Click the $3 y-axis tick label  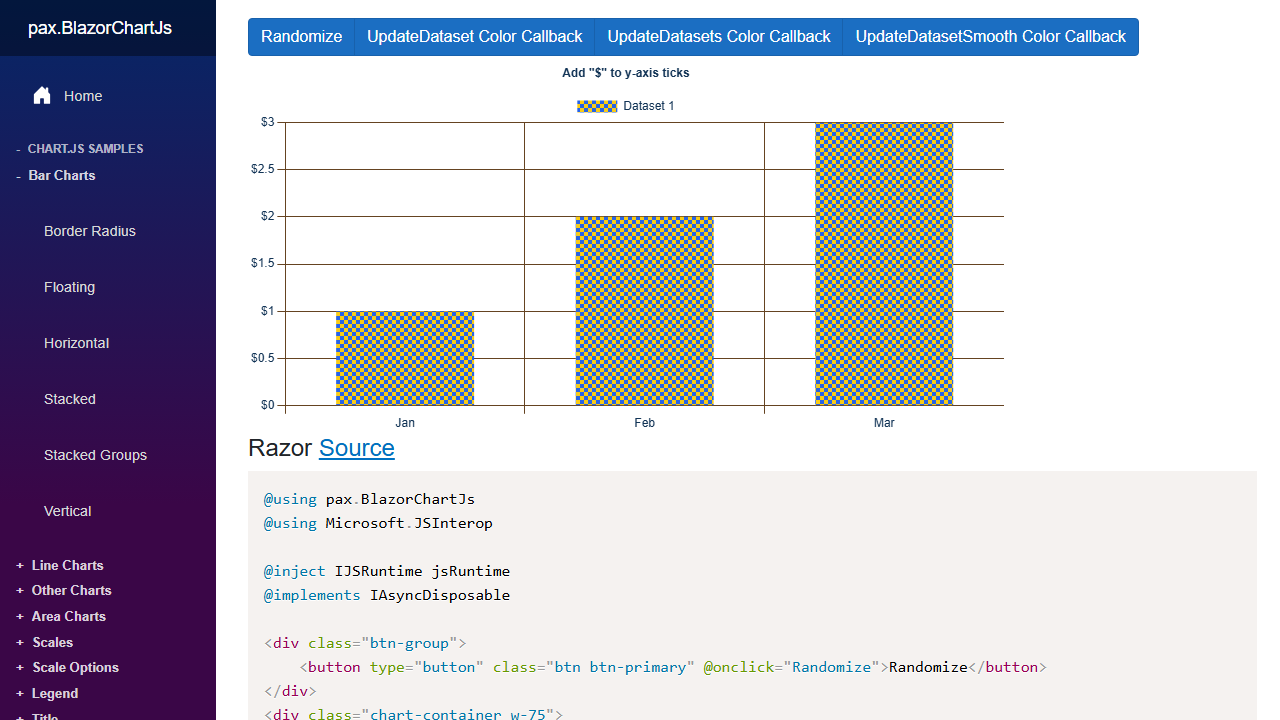(x=267, y=122)
